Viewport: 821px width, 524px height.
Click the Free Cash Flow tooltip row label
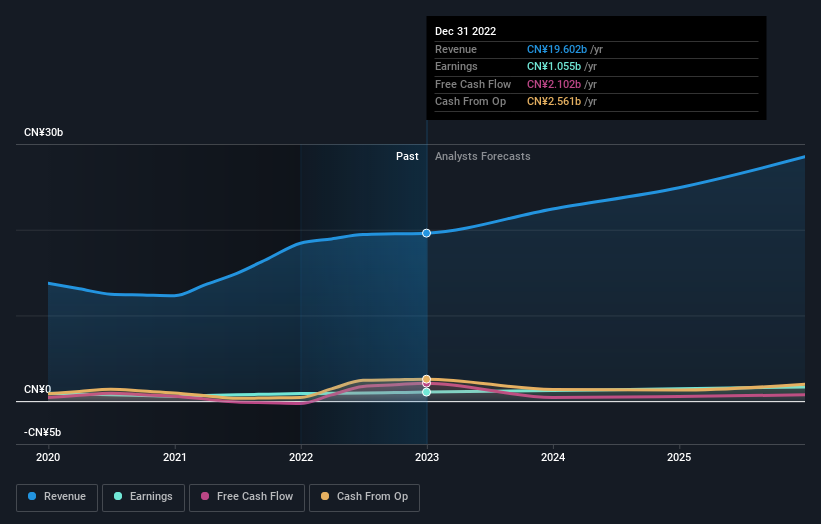473,84
